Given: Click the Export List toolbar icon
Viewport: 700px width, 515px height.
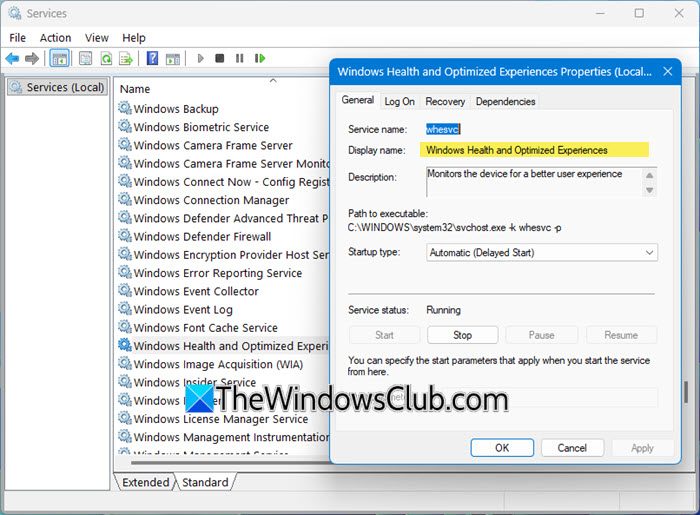Looking at the screenshot, I should click(126, 58).
